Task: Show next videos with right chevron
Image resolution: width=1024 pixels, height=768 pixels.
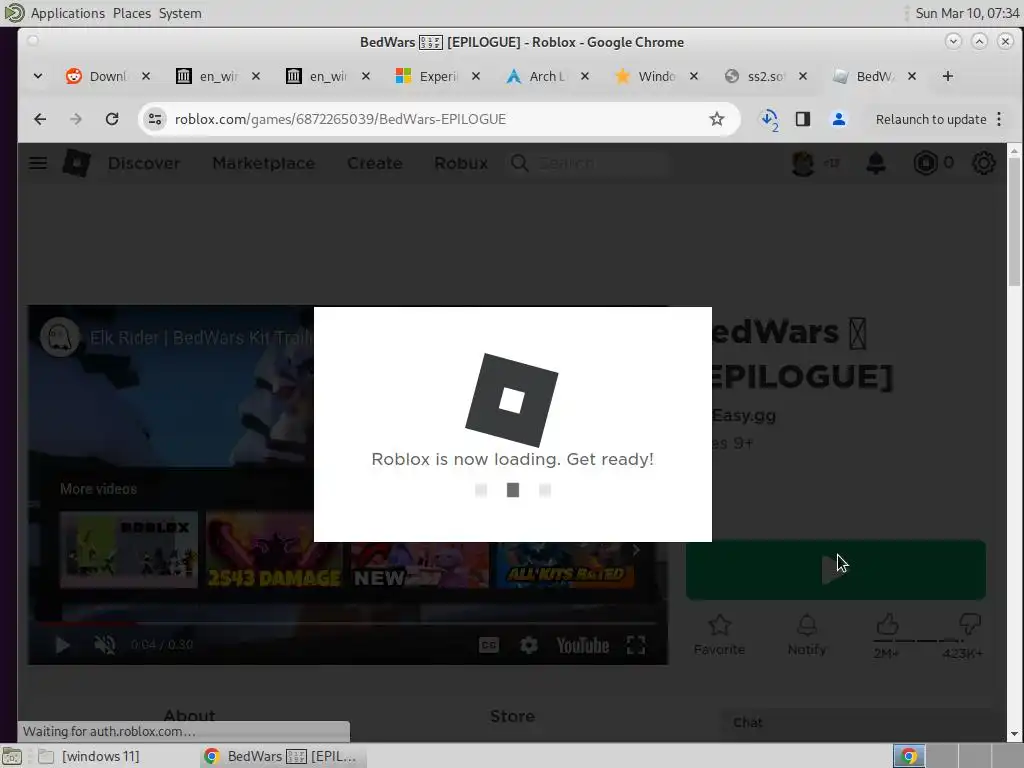Action: tap(635, 551)
